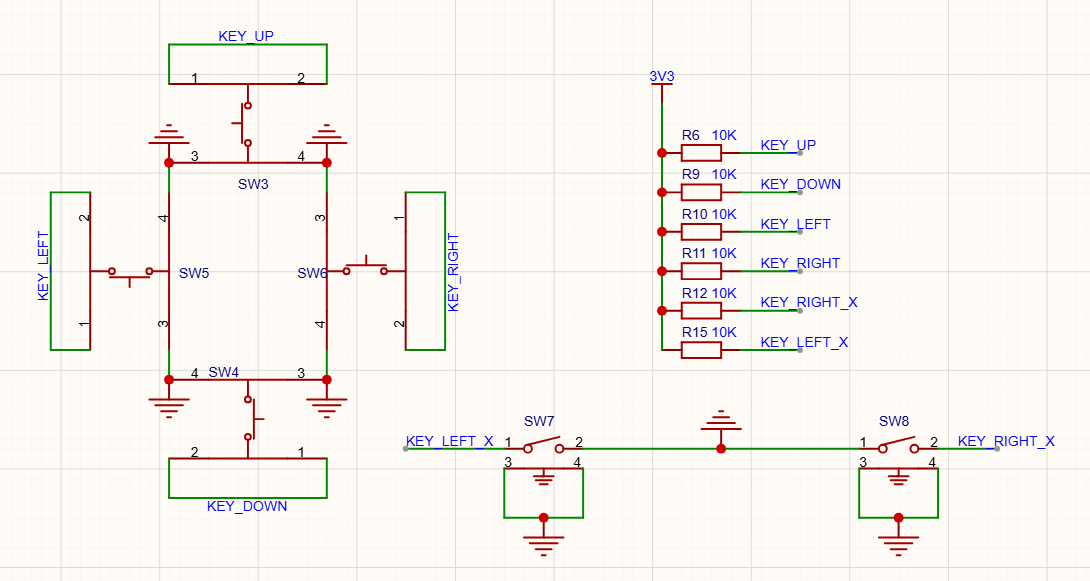Click KEY_UP net label next to R6
1090x581 pixels.
coord(788,145)
